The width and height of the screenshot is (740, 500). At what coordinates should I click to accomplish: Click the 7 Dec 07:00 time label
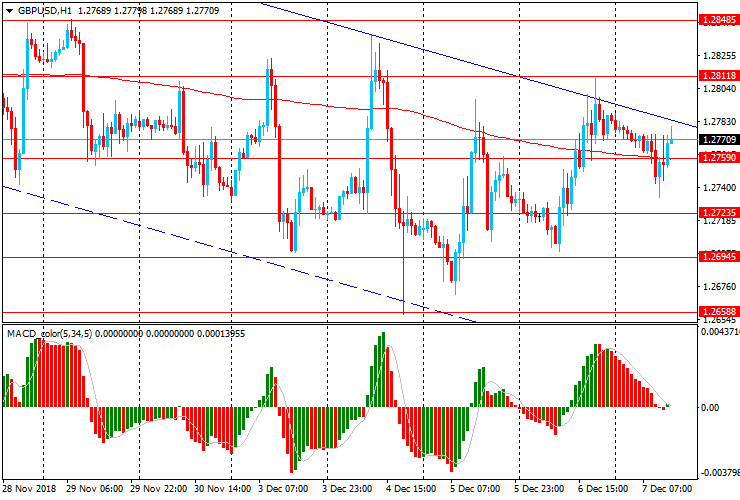(666, 488)
